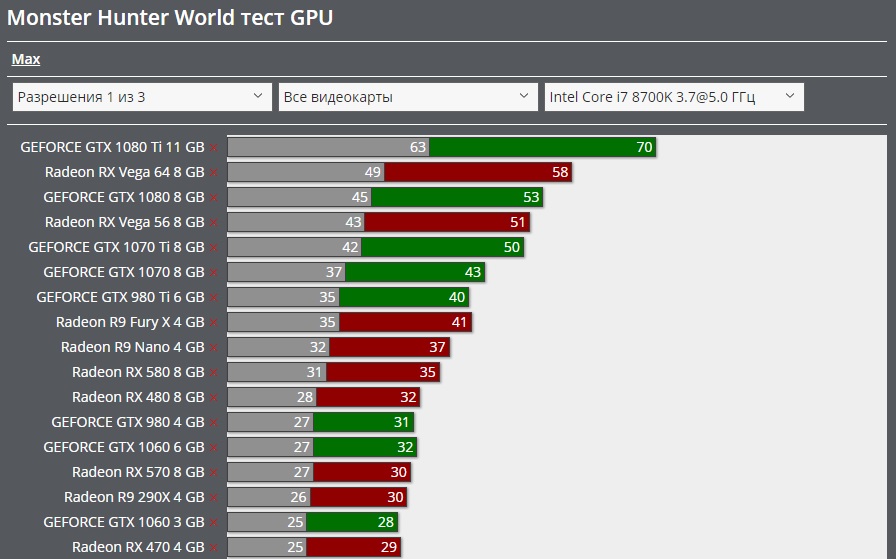Click the 'Radeon RX 480 8 GB' label
The width and height of the screenshot is (896, 559).
138,397
